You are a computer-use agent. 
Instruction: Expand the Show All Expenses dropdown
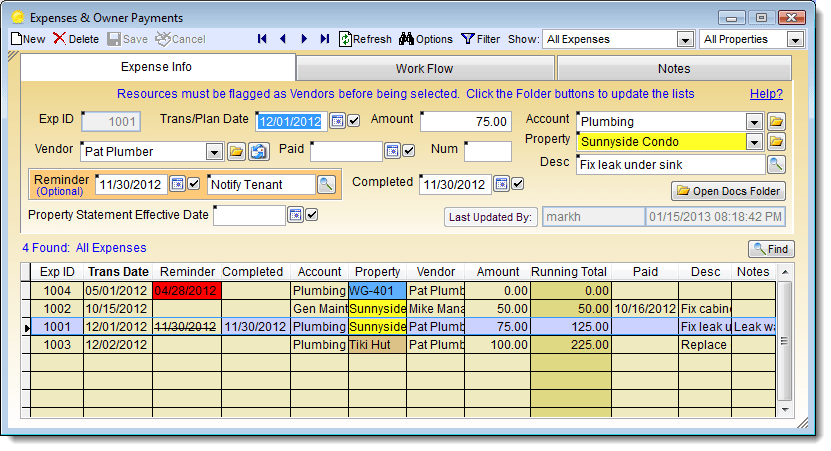685,40
